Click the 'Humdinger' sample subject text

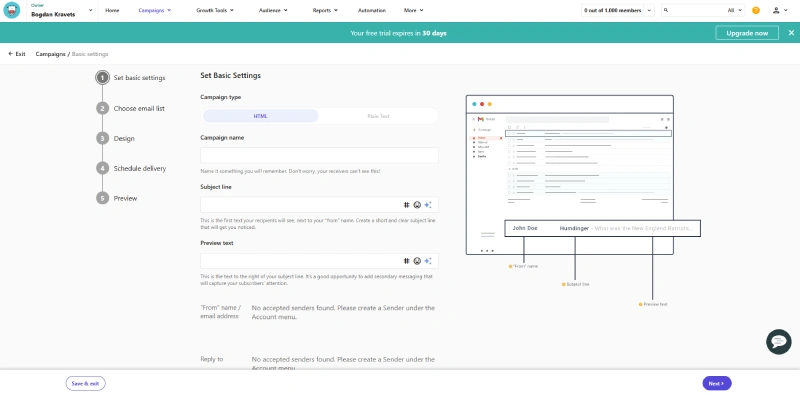[574, 228]
